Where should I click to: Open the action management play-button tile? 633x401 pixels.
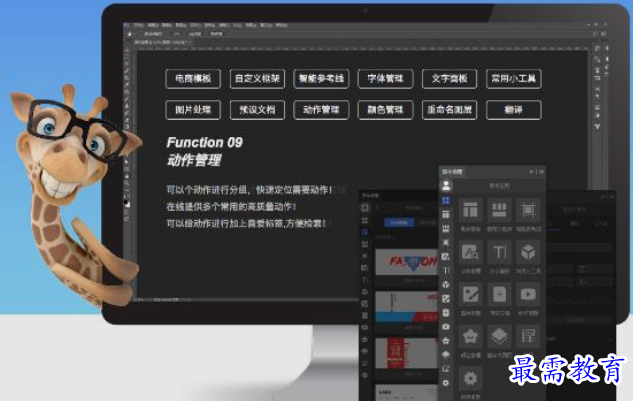click(x=528, y=294)
